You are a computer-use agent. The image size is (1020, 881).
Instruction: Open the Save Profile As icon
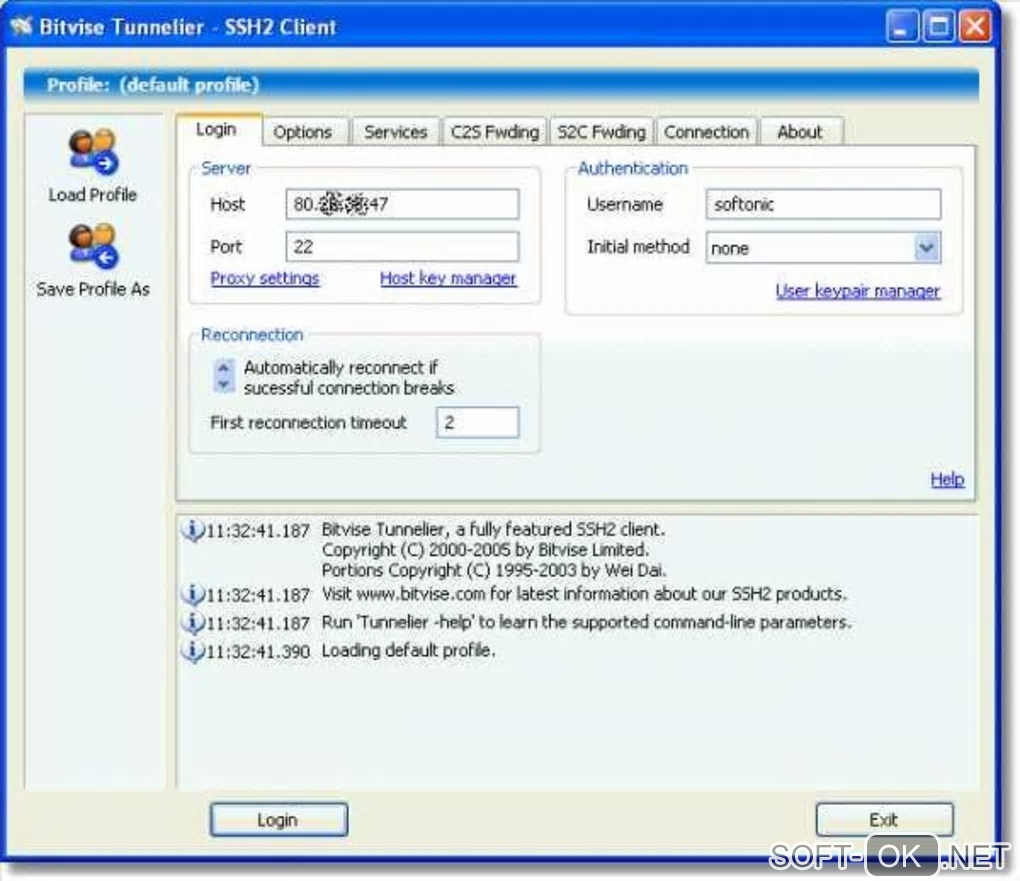pos(93,246)
